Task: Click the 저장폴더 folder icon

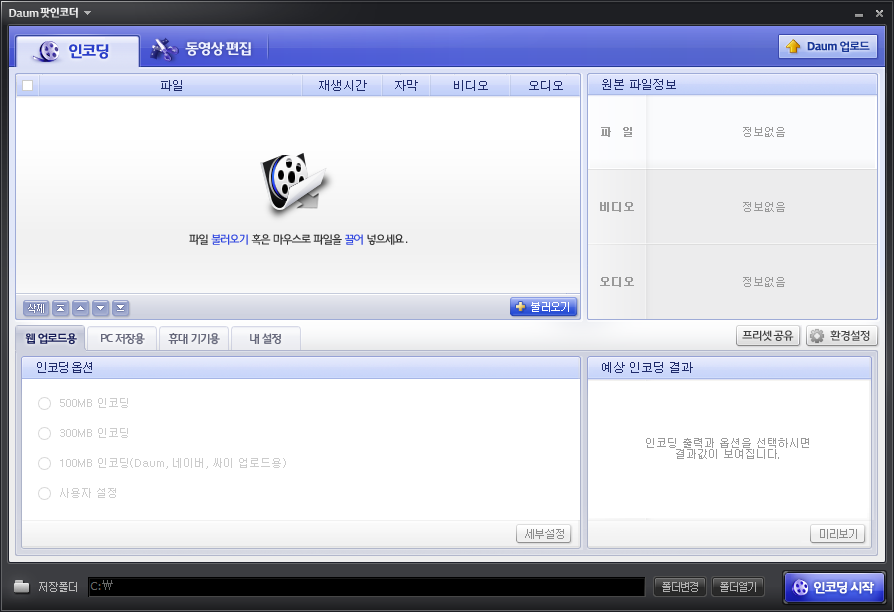Action: tap(22, 586)
